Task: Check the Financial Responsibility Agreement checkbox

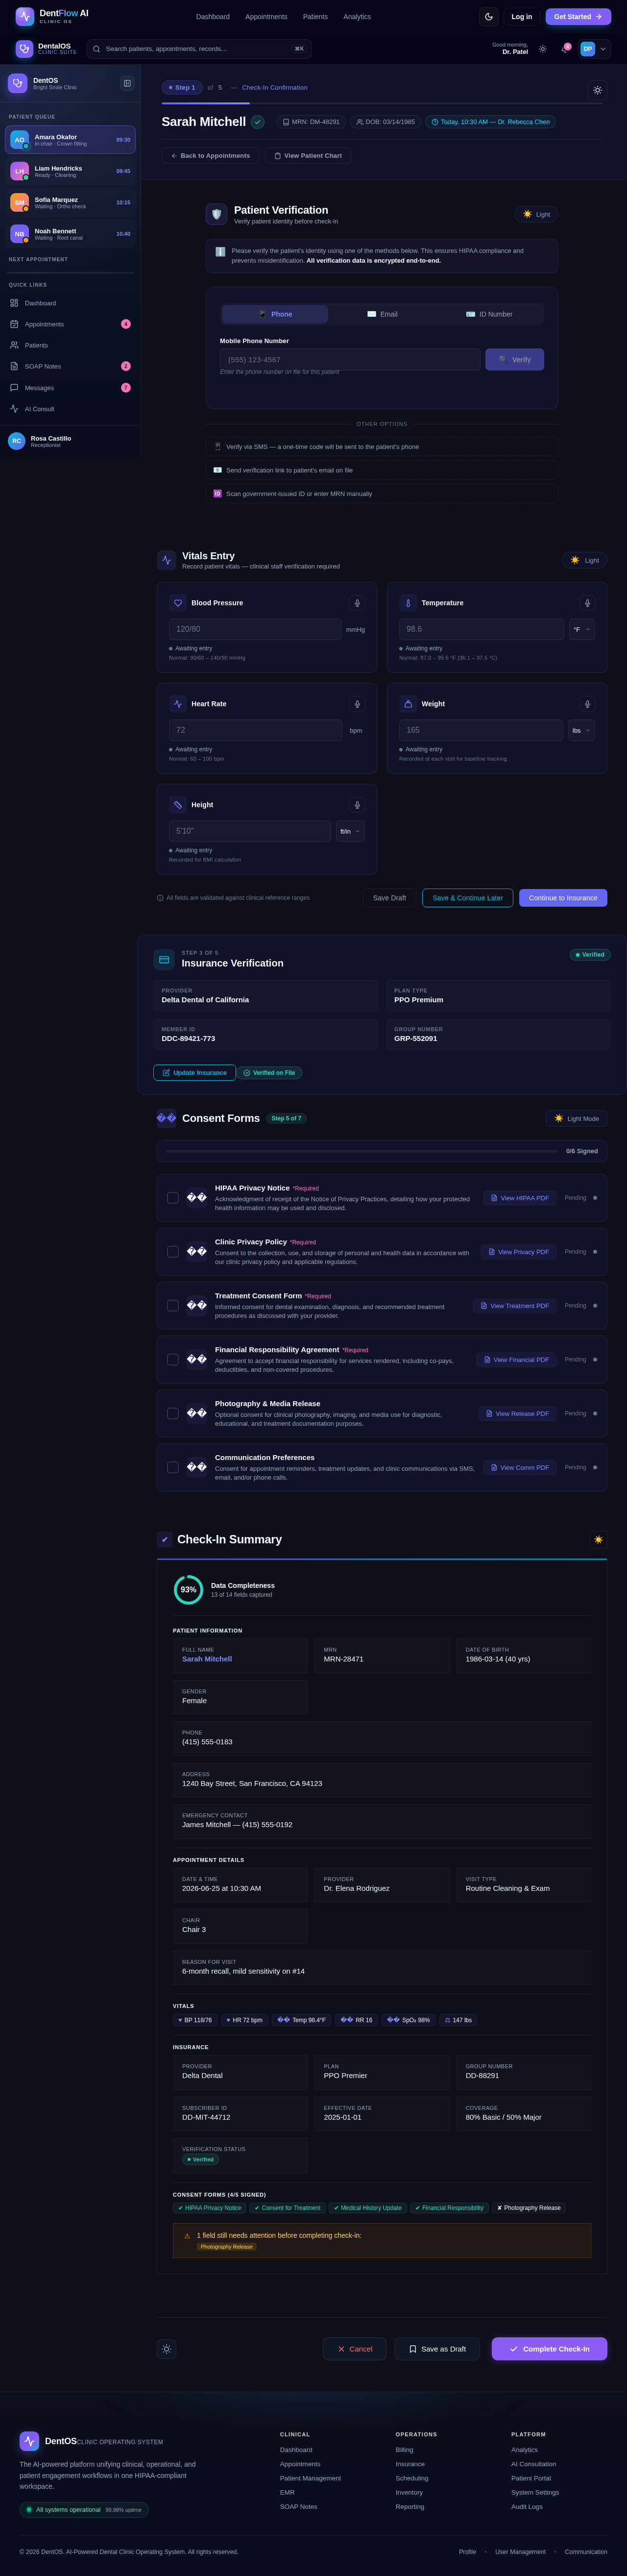Action: [x=173, y=1360]
